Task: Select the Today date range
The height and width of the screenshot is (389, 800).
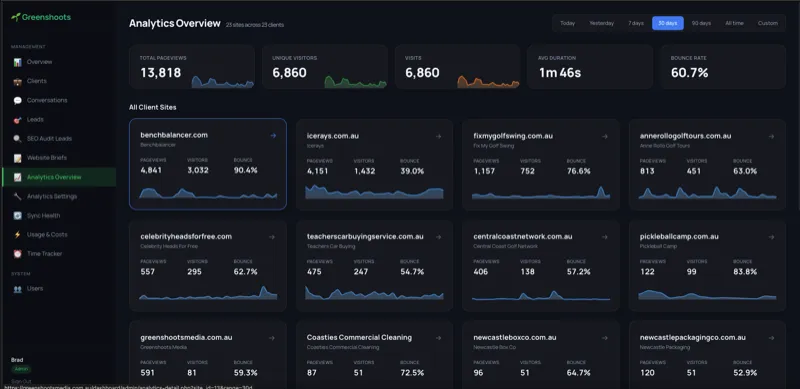Action: [x=567, y=23]
